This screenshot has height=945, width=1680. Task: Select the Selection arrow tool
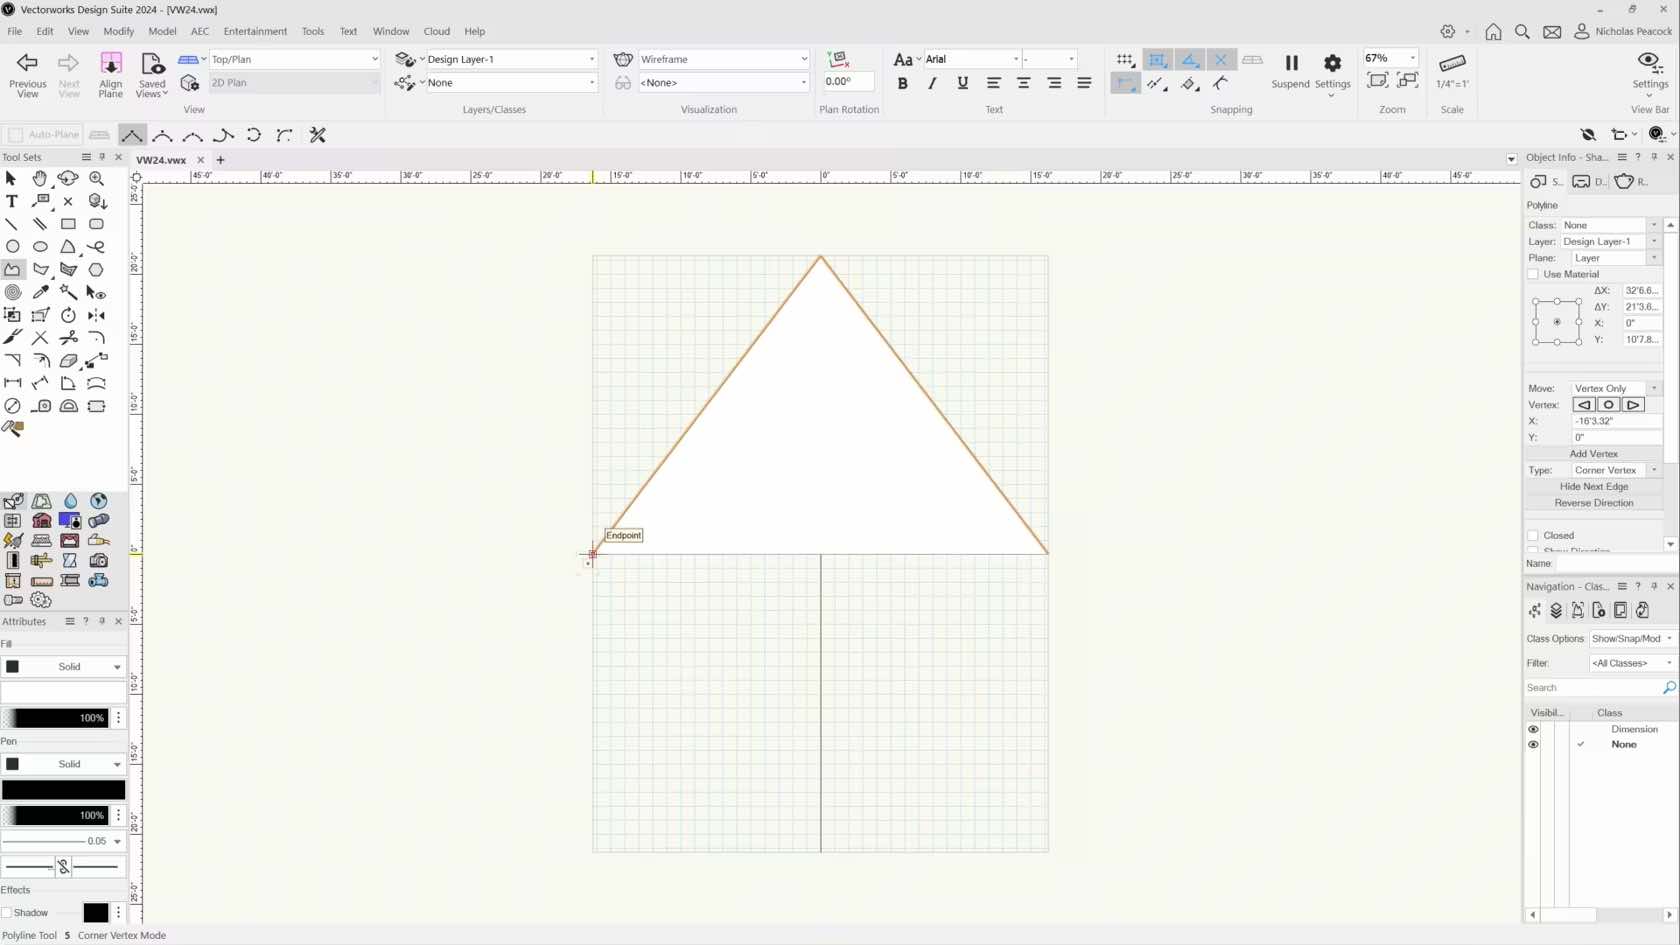click(11, 178)
